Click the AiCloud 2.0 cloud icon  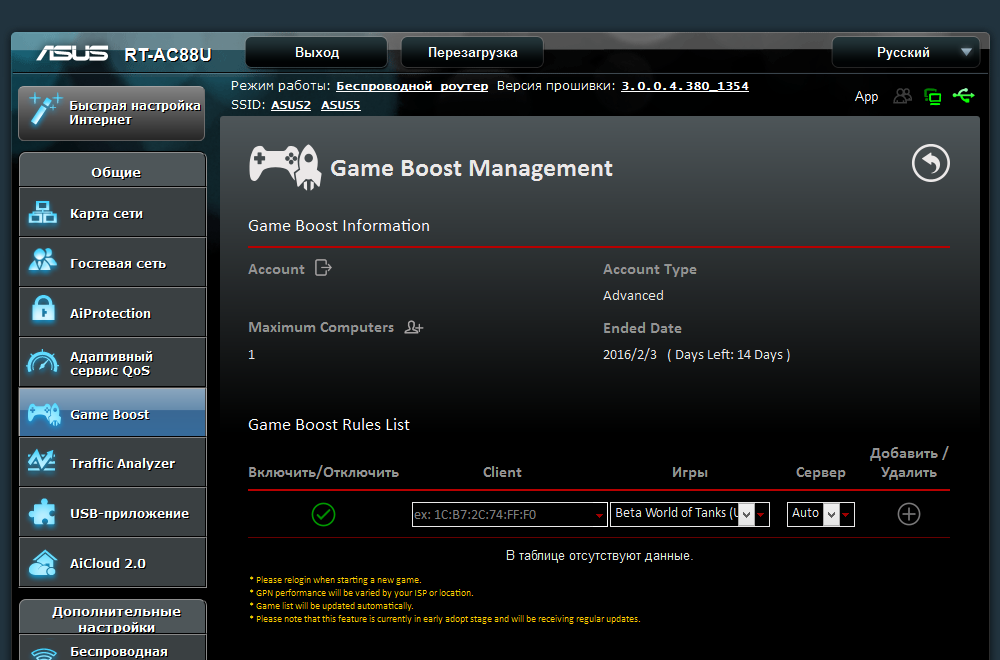(x=43, y=562)
